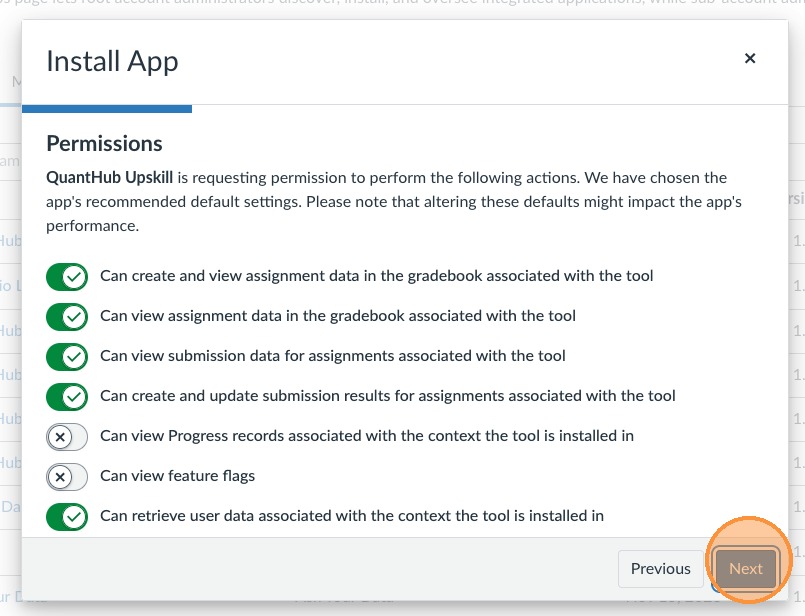Click the Permissions heading
This screenshot has width=805, height=616.
tap(104, 144)
